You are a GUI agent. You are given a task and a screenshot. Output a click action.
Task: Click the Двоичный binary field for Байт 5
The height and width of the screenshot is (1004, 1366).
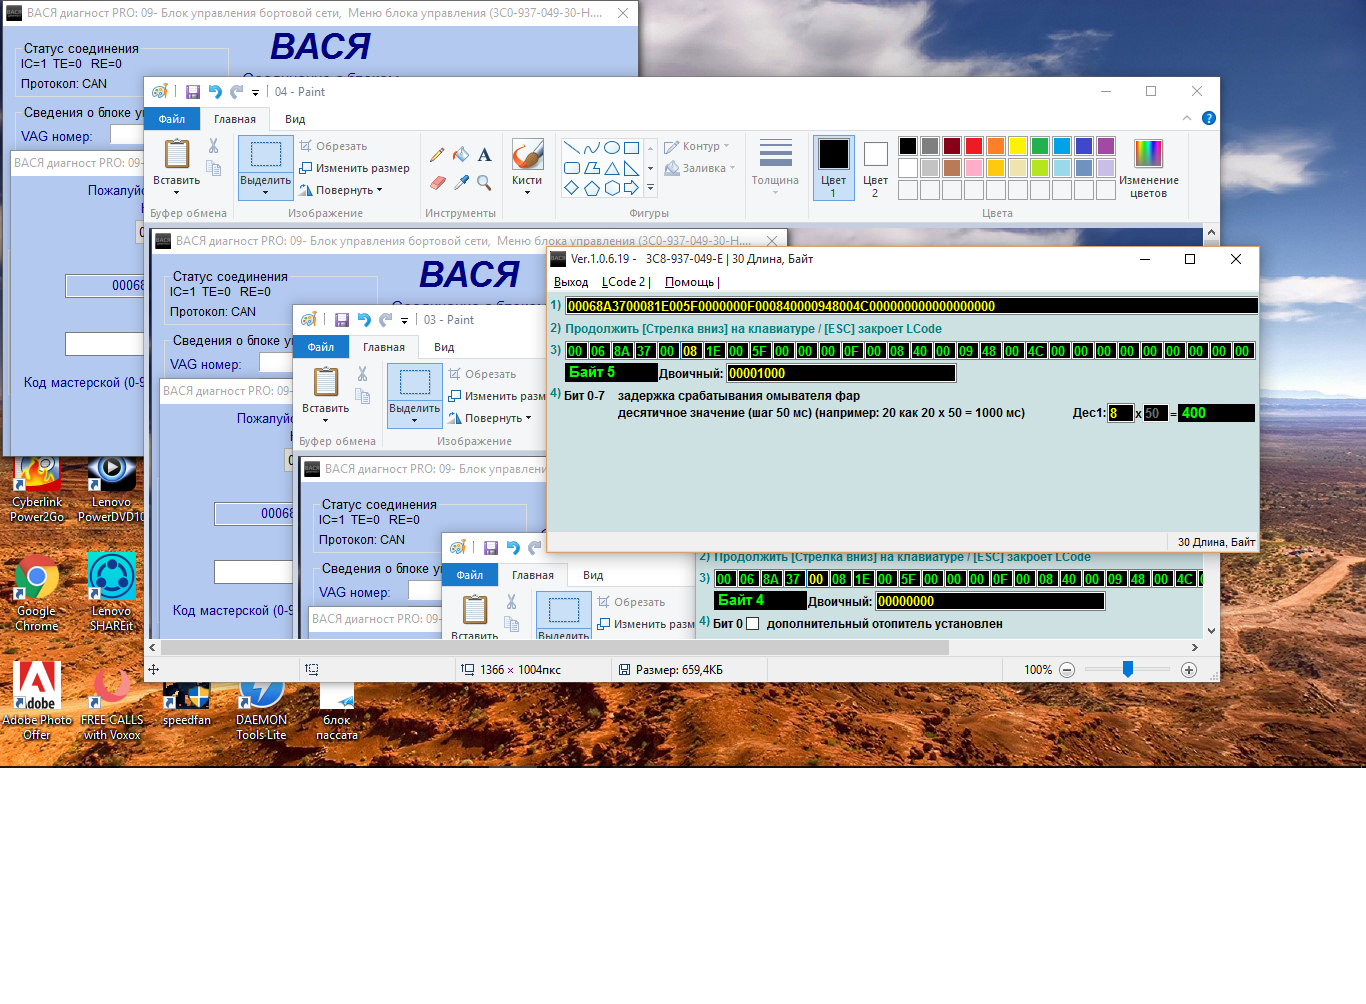pos(840,373)
